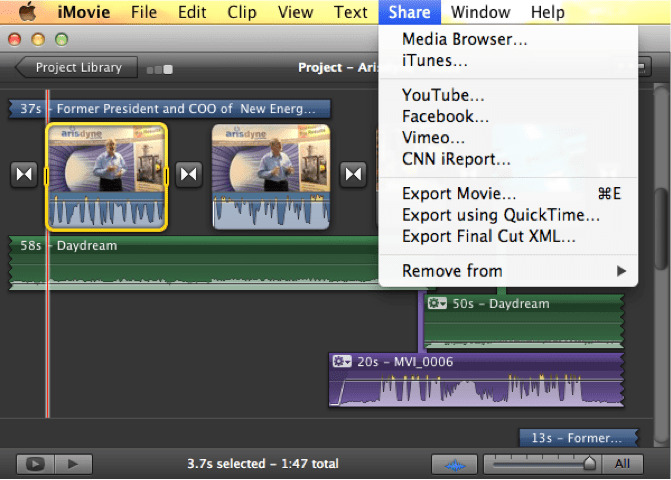Click the 3.7s selected – 1:47 total status
This screenshot has width=671, height=480.
pyautogui.click(x=263, y=464)
